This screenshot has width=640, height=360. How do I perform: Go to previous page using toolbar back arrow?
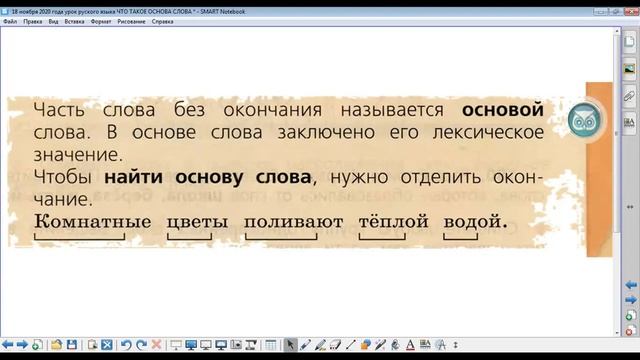(x=7, y=345)
